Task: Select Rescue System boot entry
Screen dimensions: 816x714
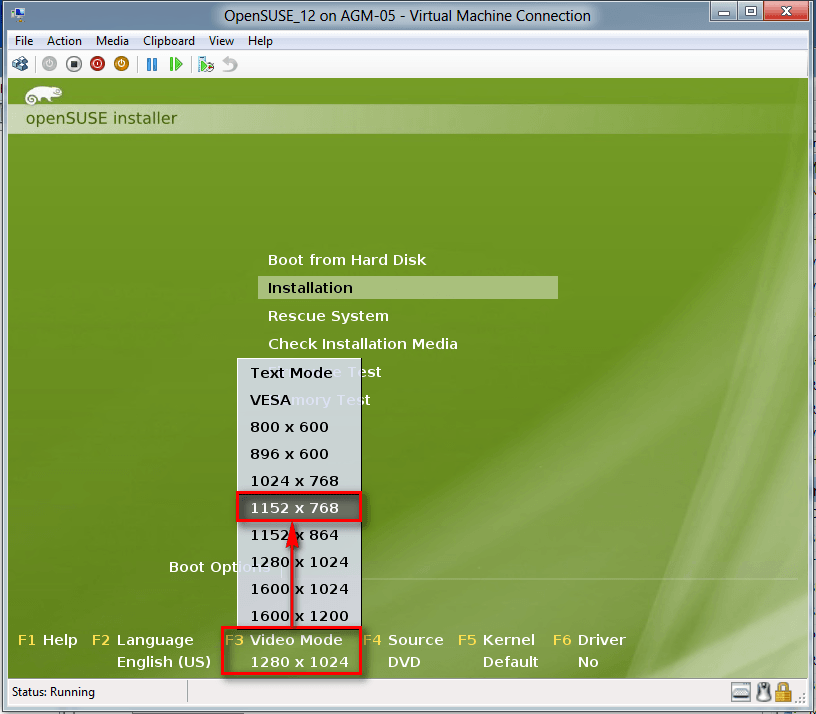Action: [x=328, y=316]
